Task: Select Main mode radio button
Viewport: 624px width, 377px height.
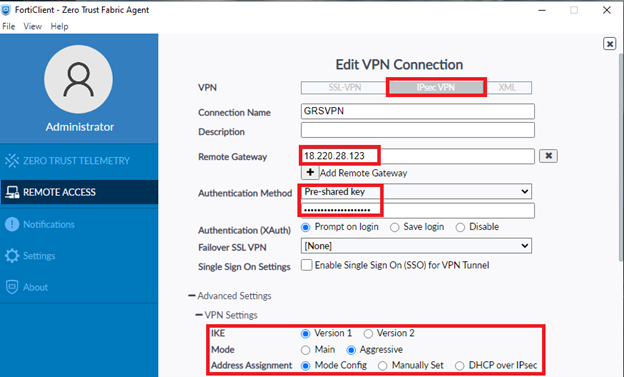Action: (x=306, y=350)
